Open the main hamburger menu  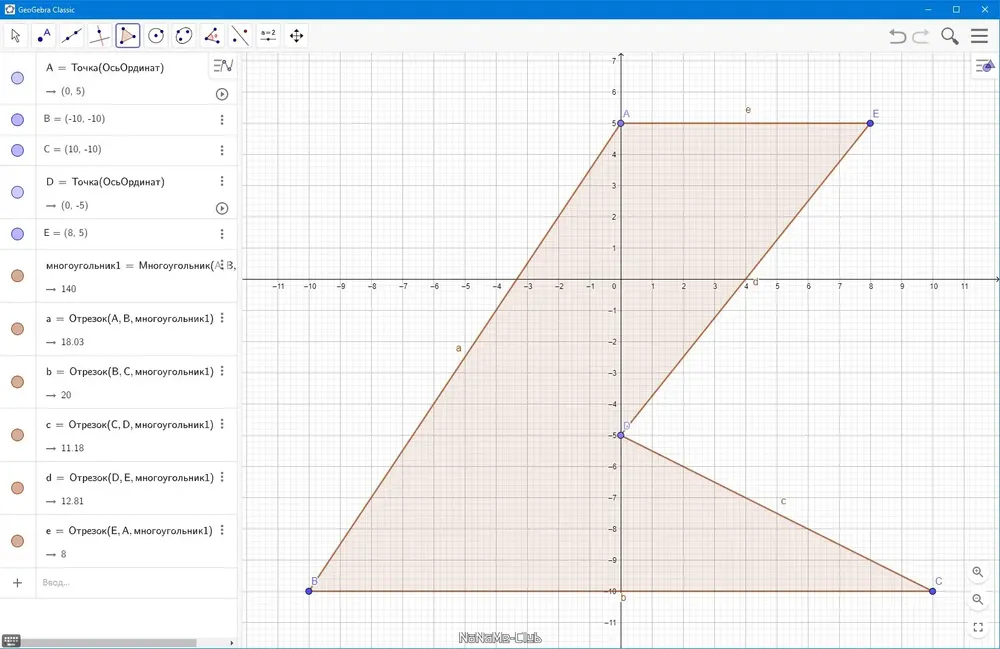[x=980, y=36]
